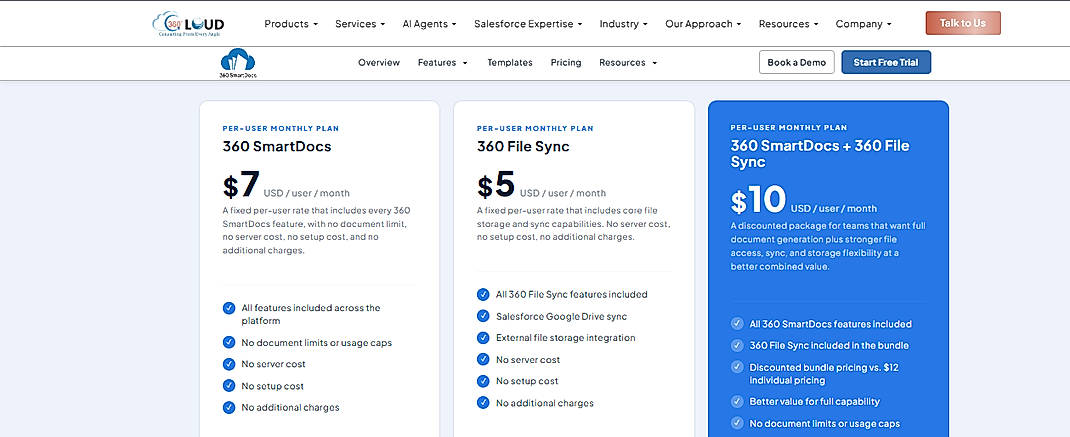This screenshot has height=437, width=1070.
Task: Go to the Overview tab
Action: pyautogui.click(x=379, y=62)
